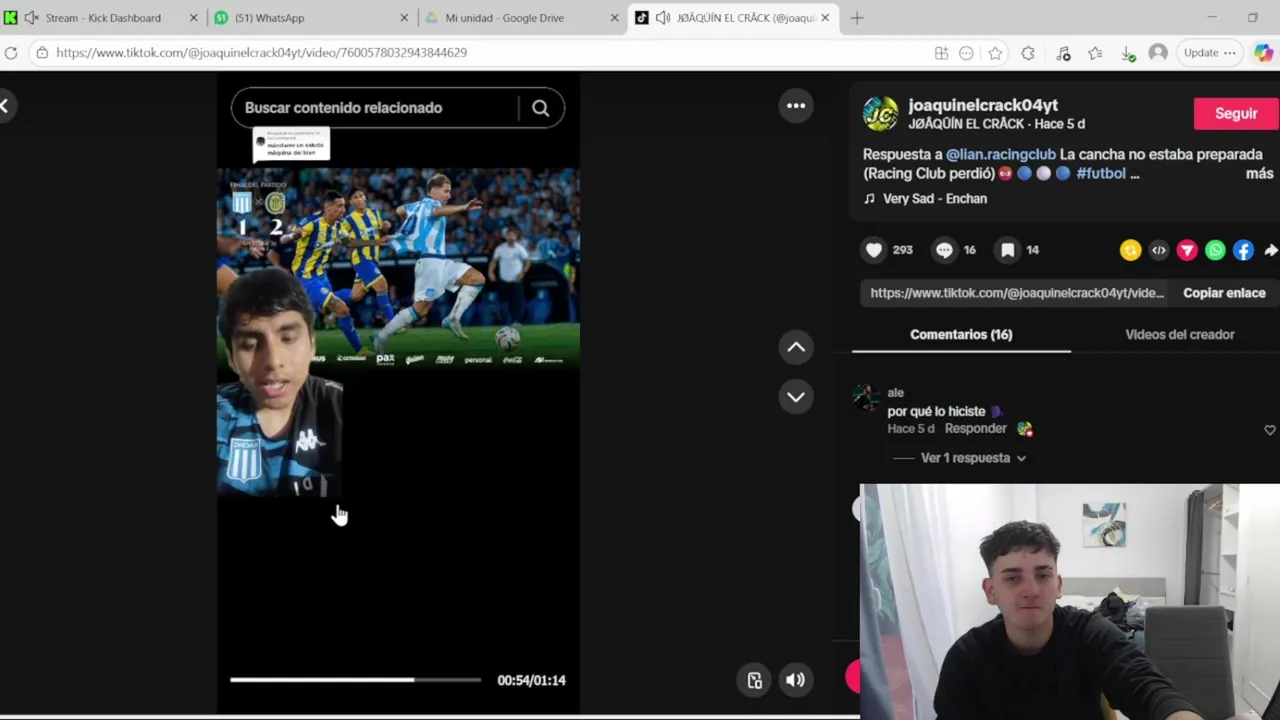Close the WhatsApp browser tab
The width and height of the screenshot is (1280, 720).
404,18
